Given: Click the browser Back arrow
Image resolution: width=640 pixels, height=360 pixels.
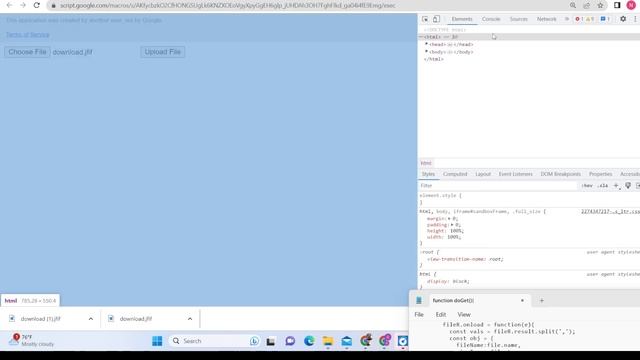Looking at the screenshot, I should coord(9,5).
